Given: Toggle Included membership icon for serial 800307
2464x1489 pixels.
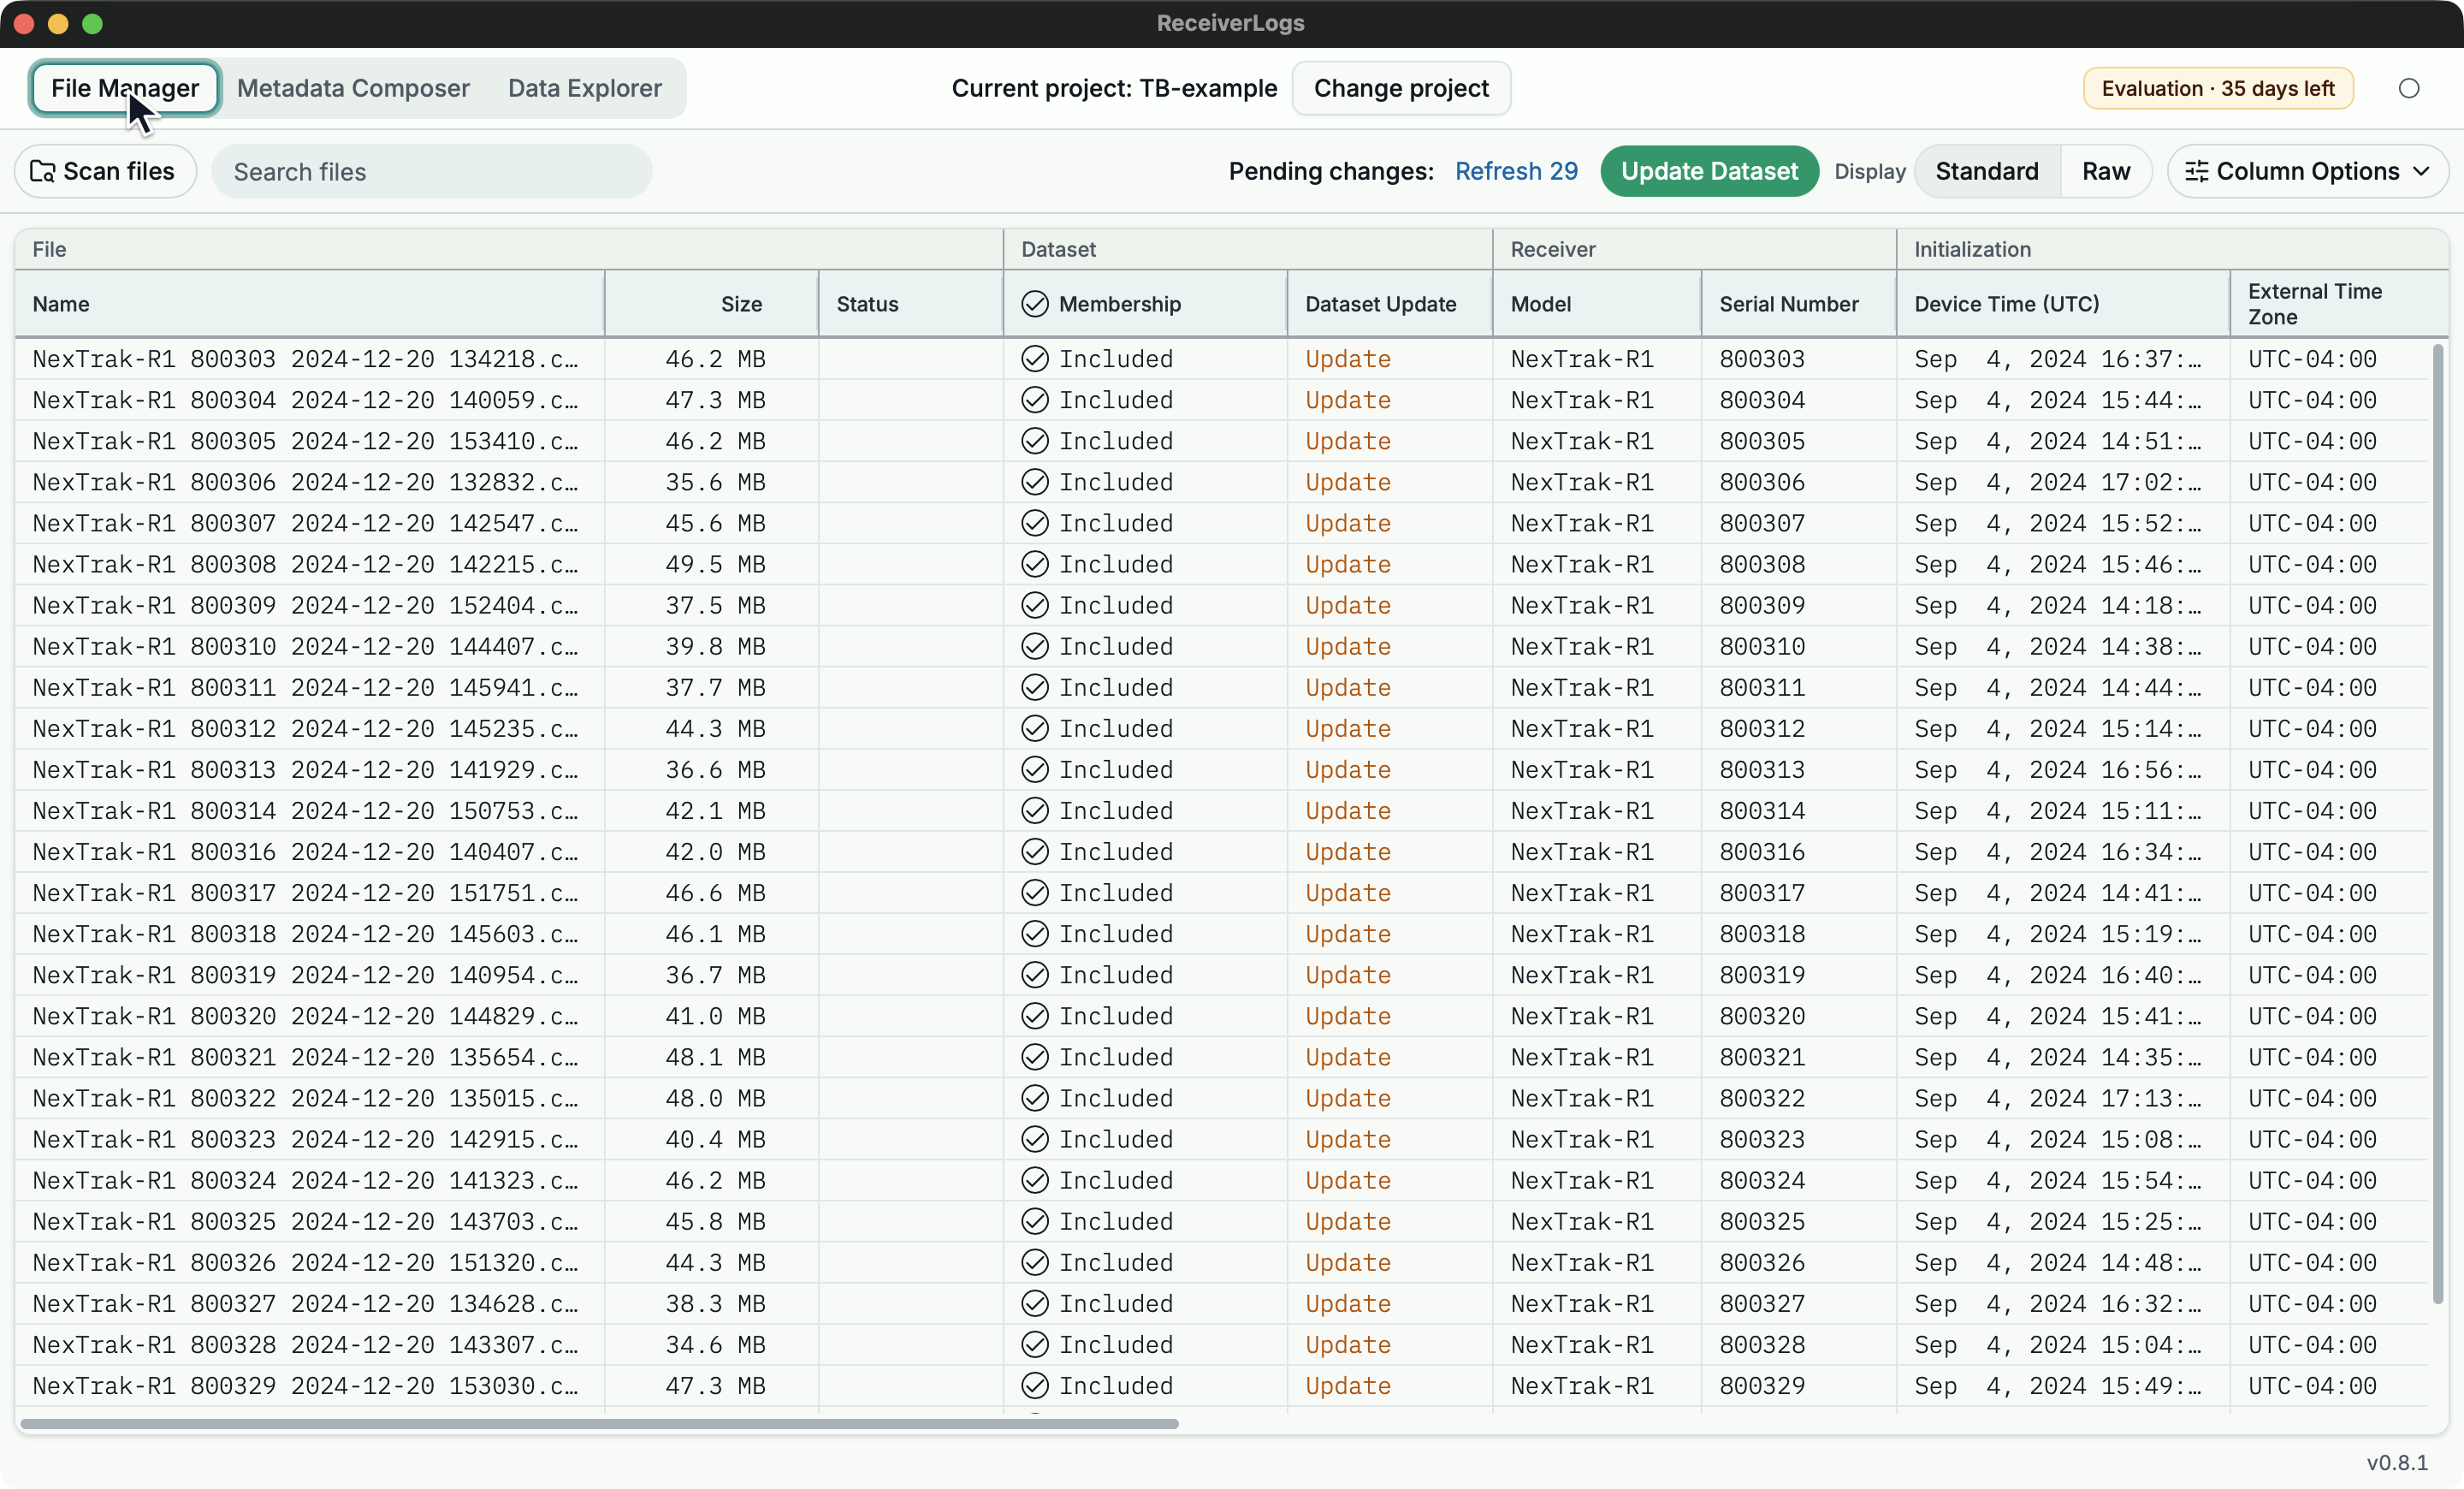Looking at the screenshot, I should pos(1035,523).
